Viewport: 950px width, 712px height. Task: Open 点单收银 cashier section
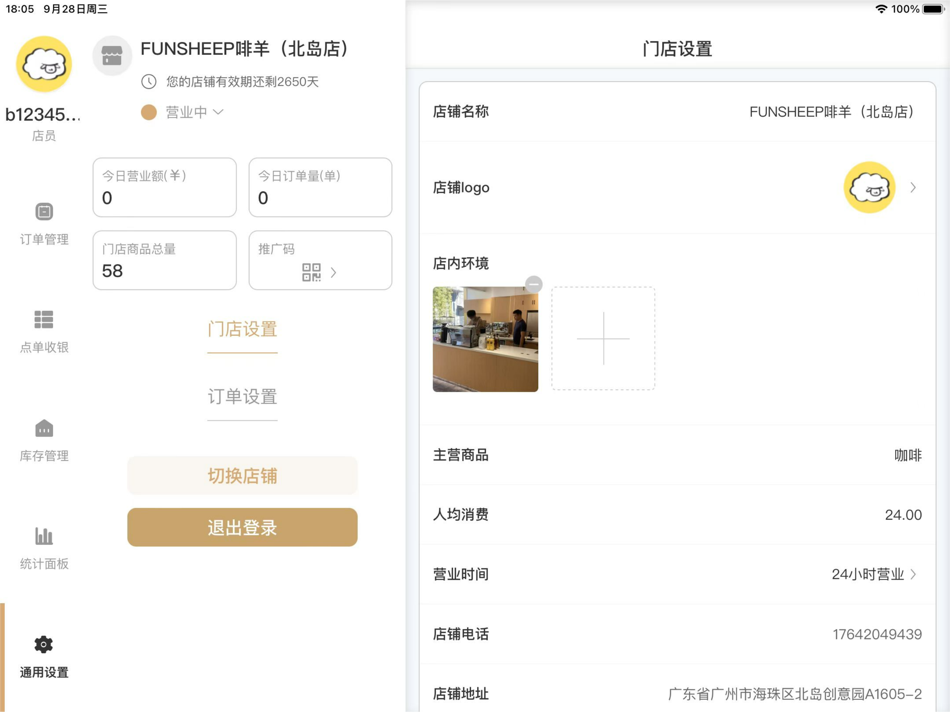[44, 331]
